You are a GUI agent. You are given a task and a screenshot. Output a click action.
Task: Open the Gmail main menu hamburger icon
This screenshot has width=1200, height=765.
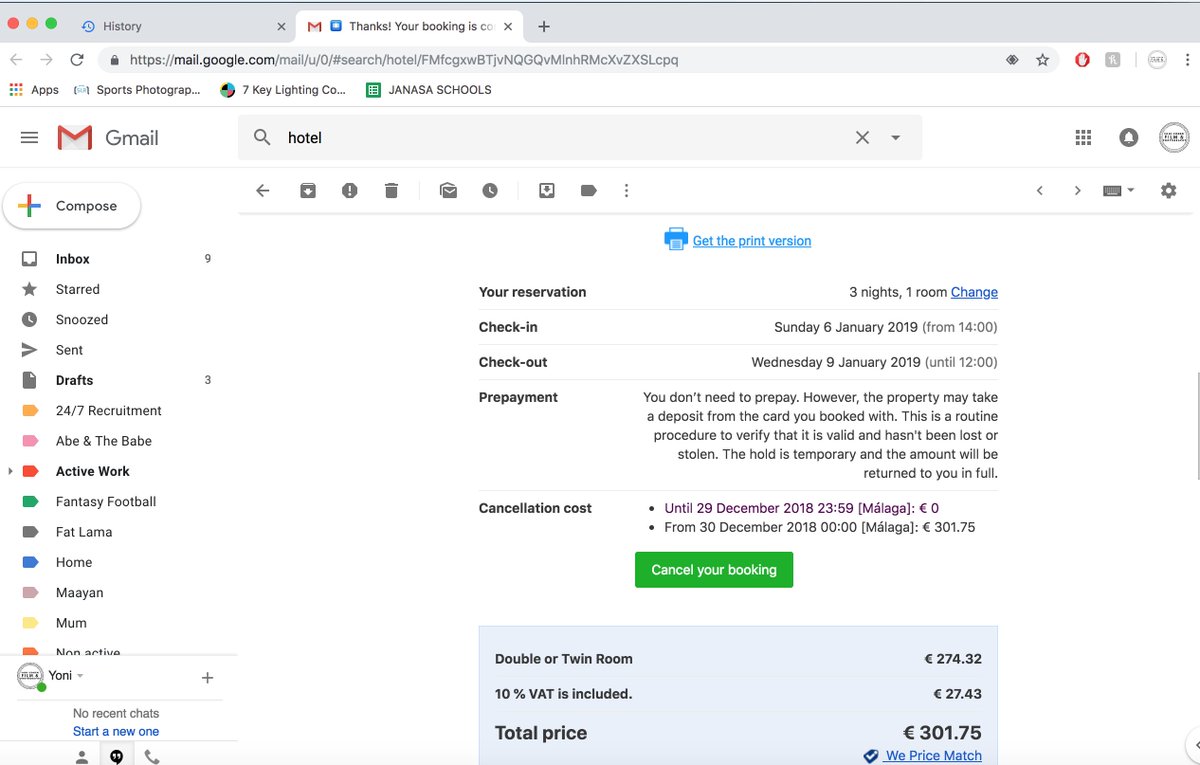click(x=29, y=138)
